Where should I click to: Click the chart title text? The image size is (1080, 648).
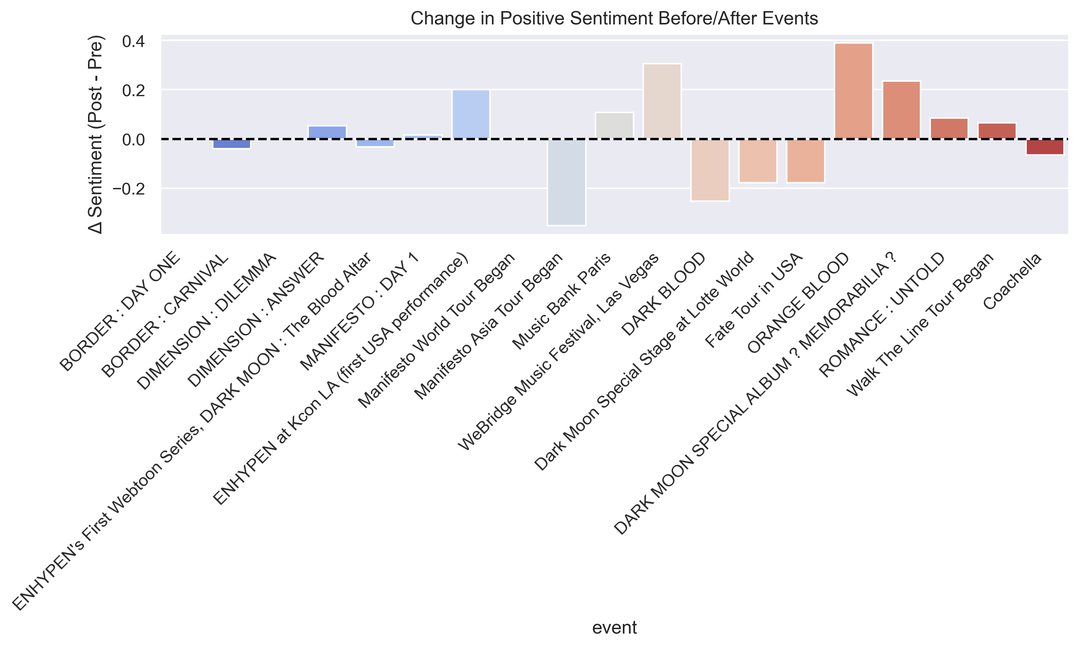click(614, 18)
